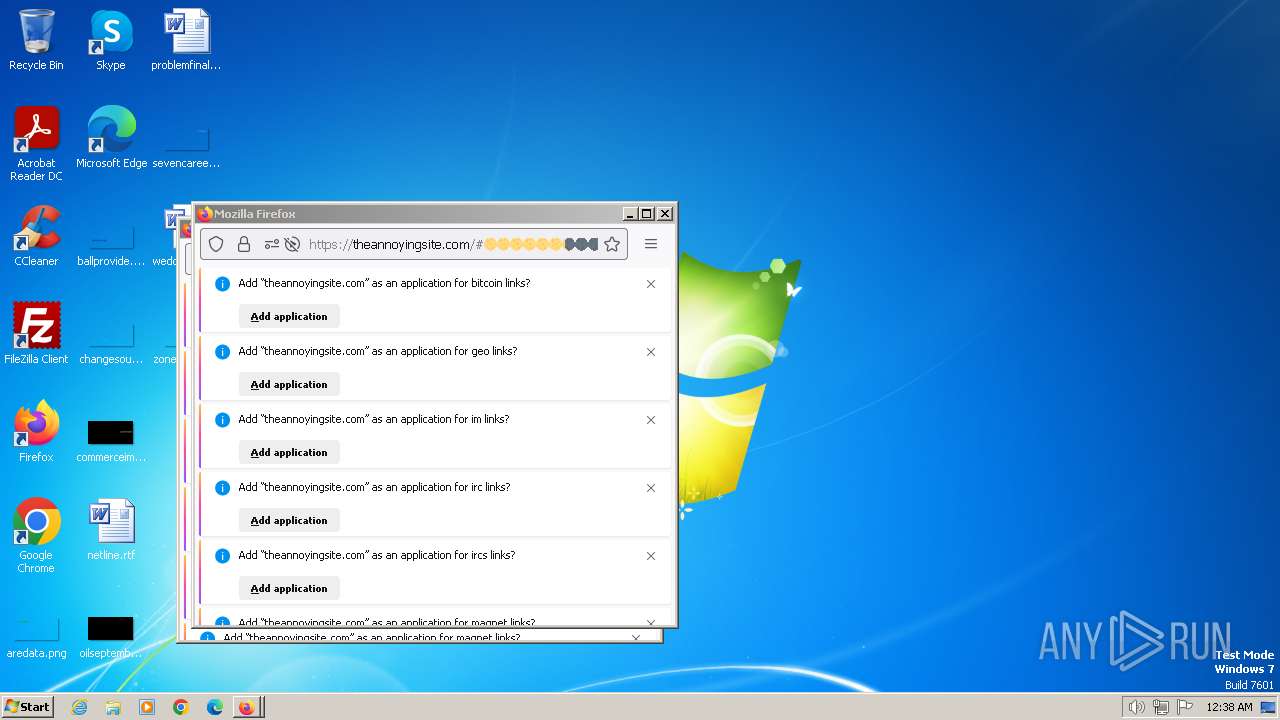The width and height of the screenshot is (1280, 720).
Task: Click the 12:38 AM clock
Action: pyautogui.click(x=1229, y=707)
